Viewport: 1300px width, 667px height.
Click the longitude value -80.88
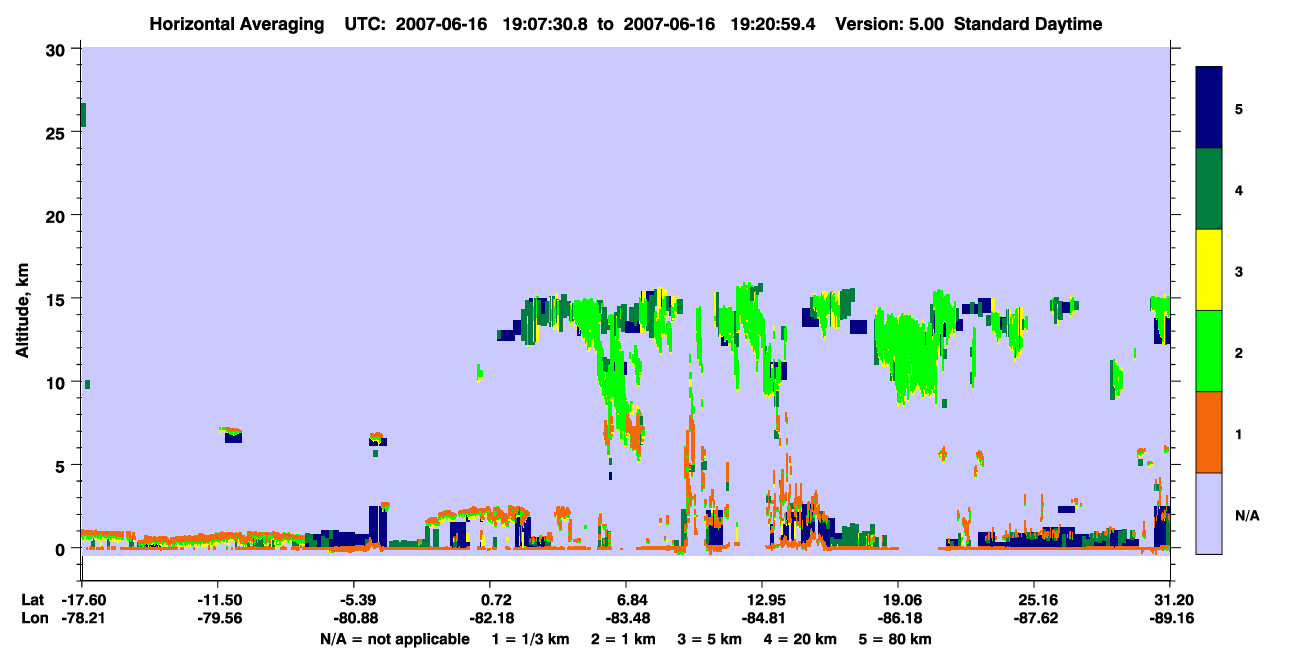click(355, 619)
